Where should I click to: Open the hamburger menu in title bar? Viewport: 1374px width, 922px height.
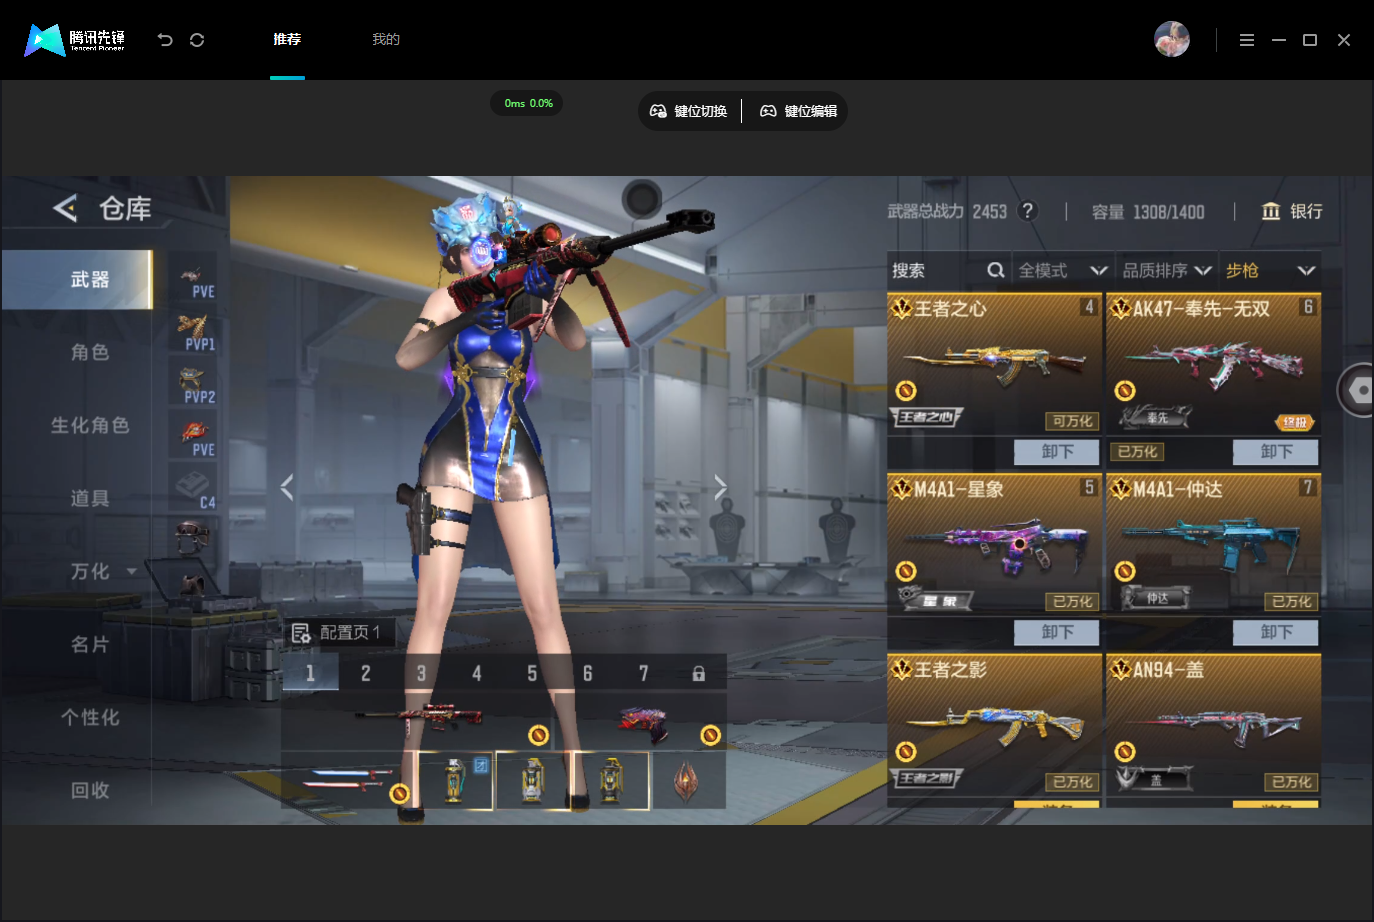point(1247,40)
